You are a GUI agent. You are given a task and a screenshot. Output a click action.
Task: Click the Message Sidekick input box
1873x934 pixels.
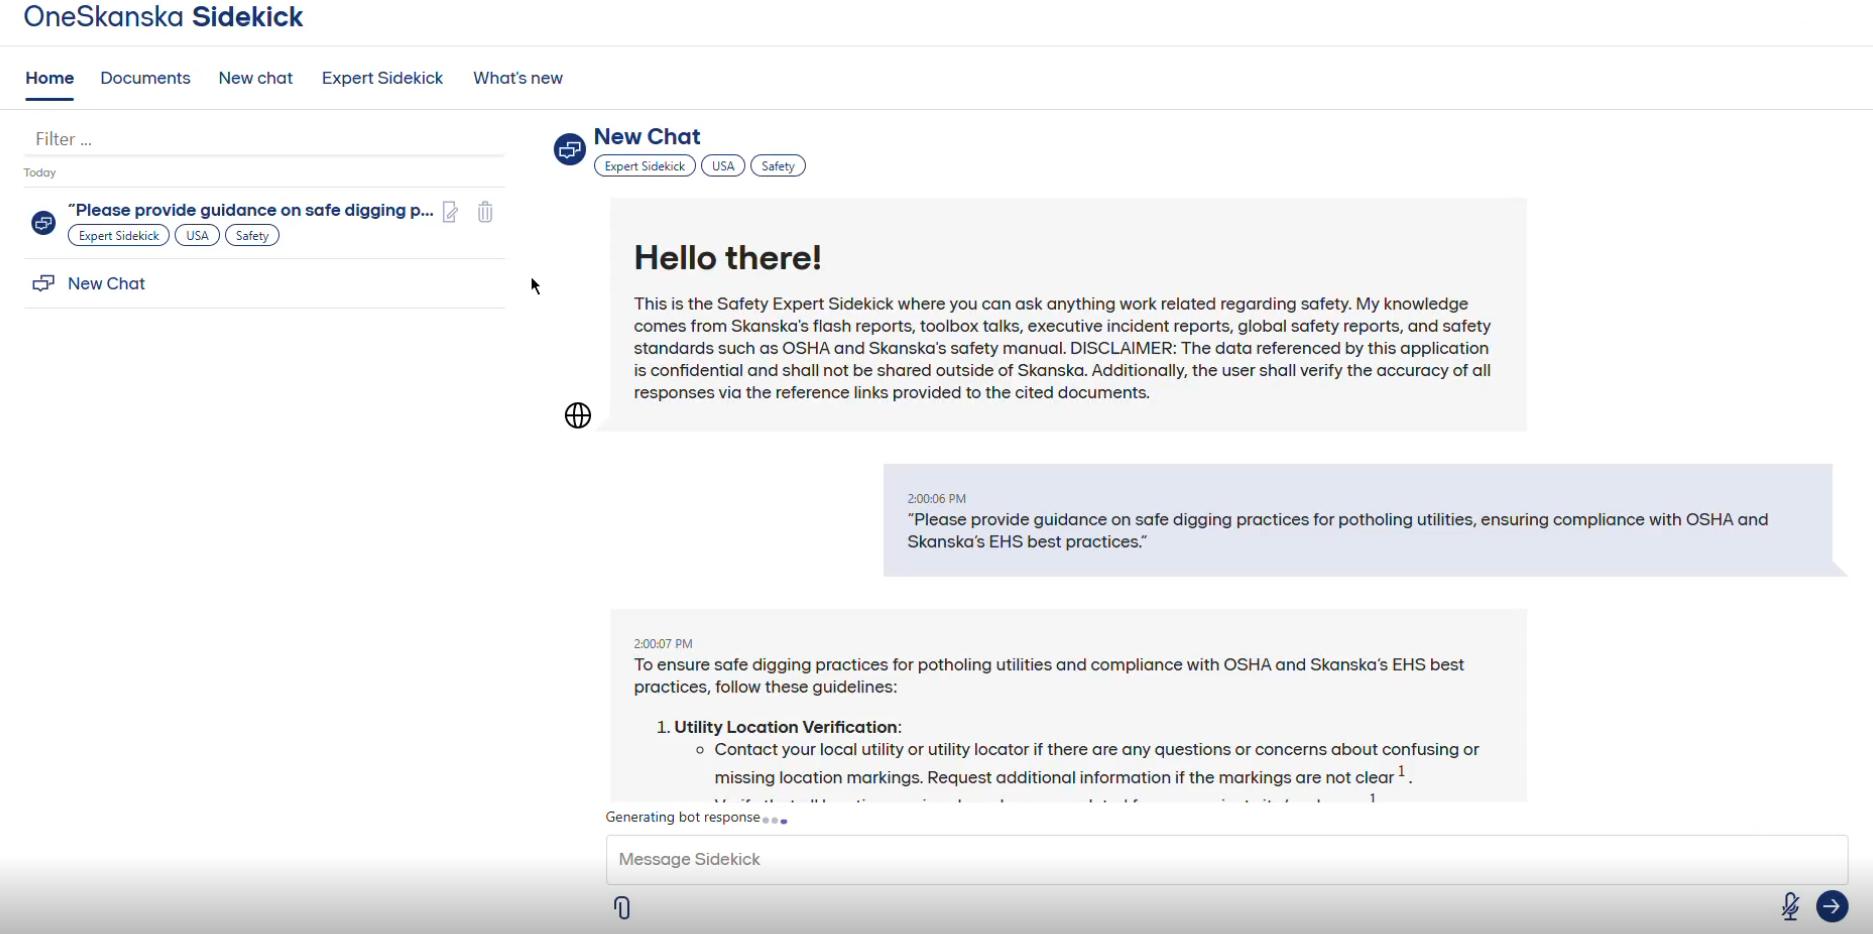coord(1227,859)
